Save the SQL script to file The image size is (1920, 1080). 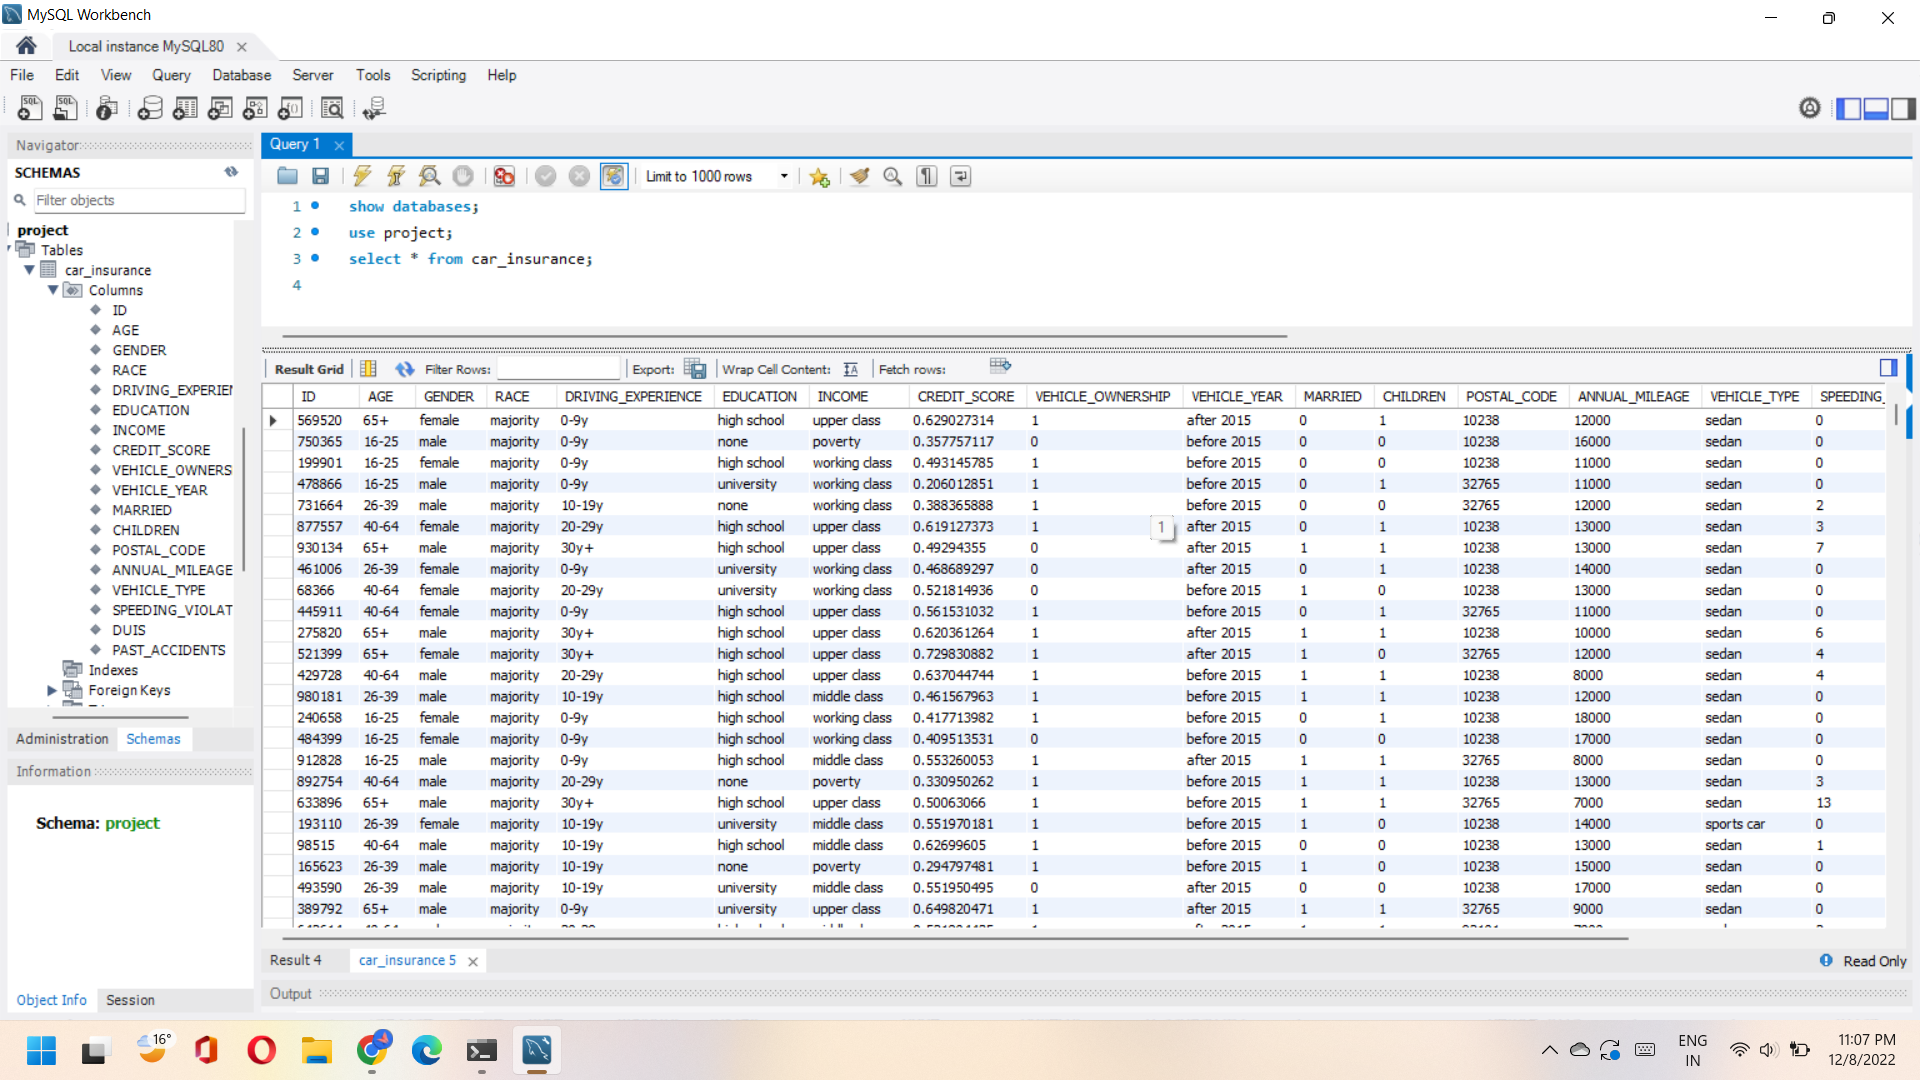click(320, 176)
